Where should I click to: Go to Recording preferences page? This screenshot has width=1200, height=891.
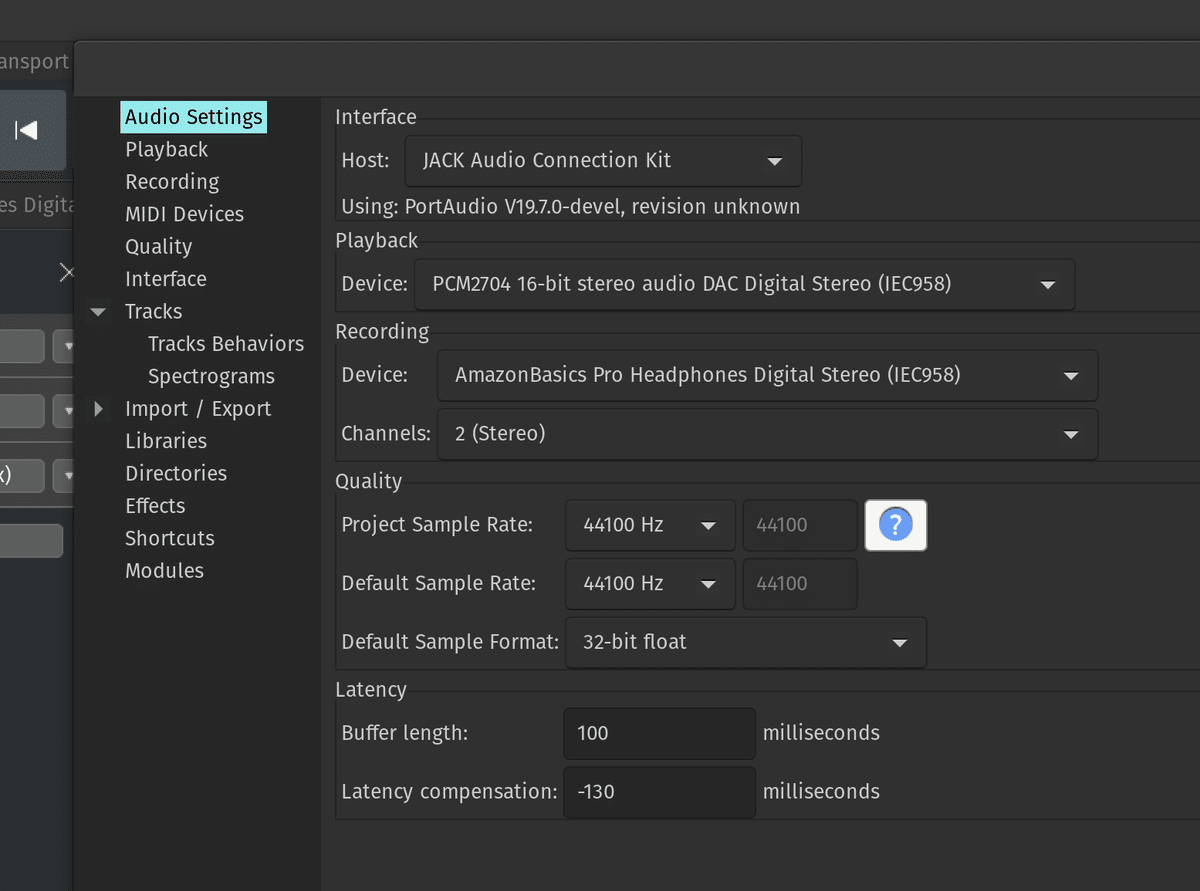coord(172,182)
